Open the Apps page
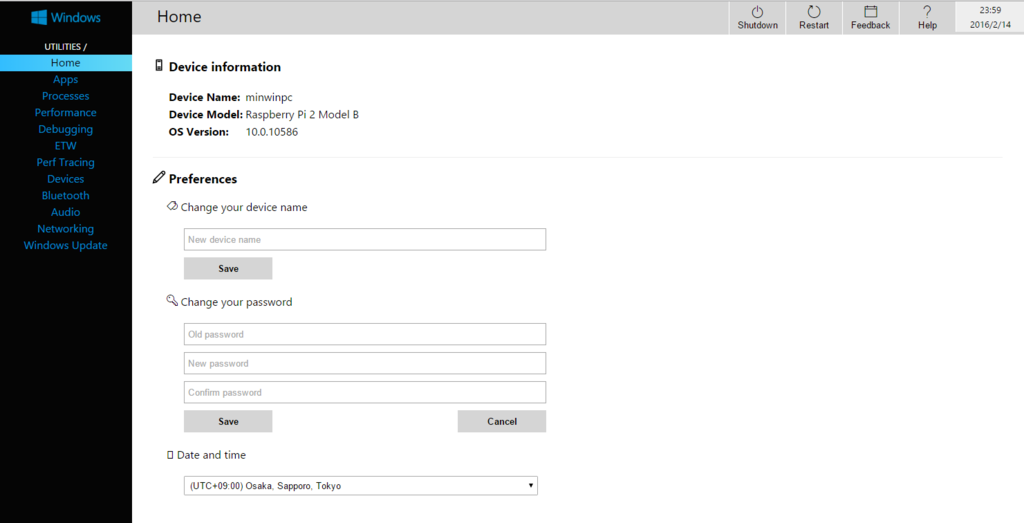The height and width of the screenshot is (523, 1024). (65, 80)
